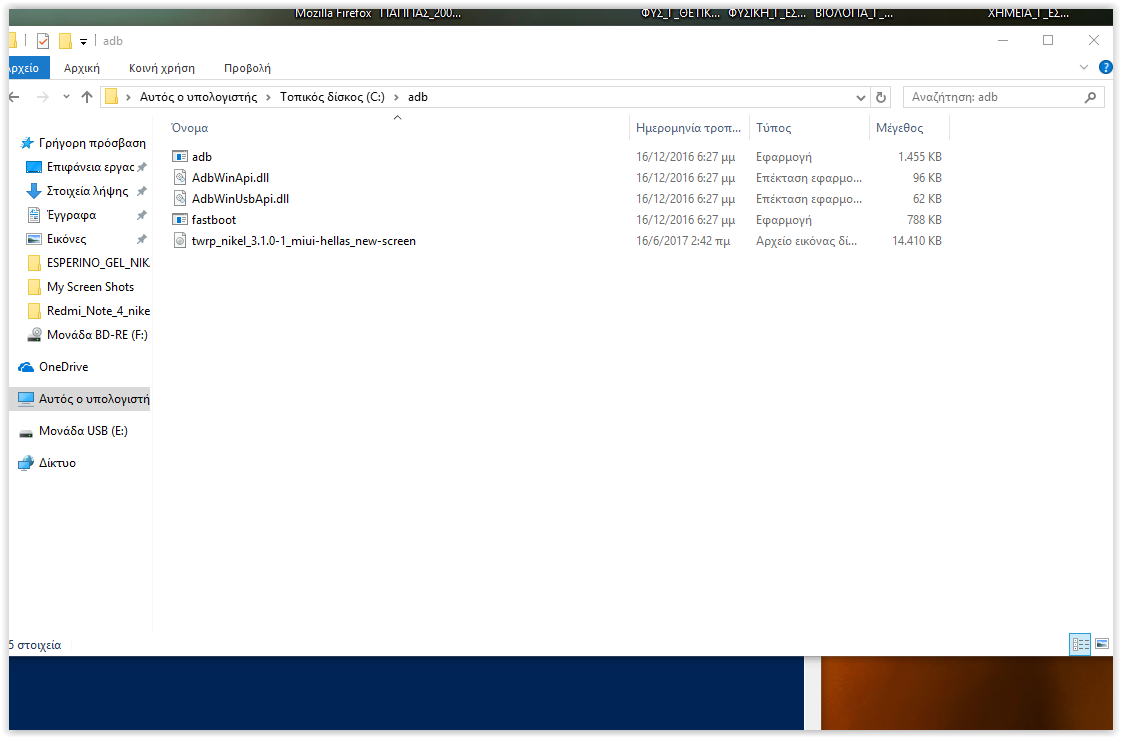Switch to Details view icon
Image resolution: width=1121 pixels, height=738 pixels.
click(1080, 644)
